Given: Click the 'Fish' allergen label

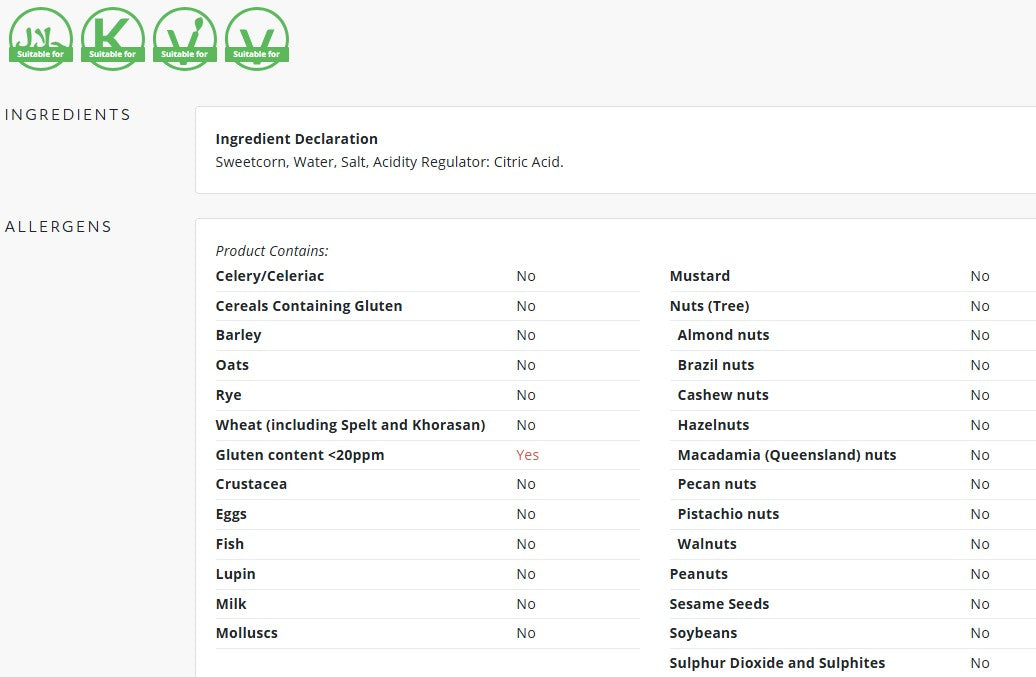Looking at the screenshot, I should point(229,544).
